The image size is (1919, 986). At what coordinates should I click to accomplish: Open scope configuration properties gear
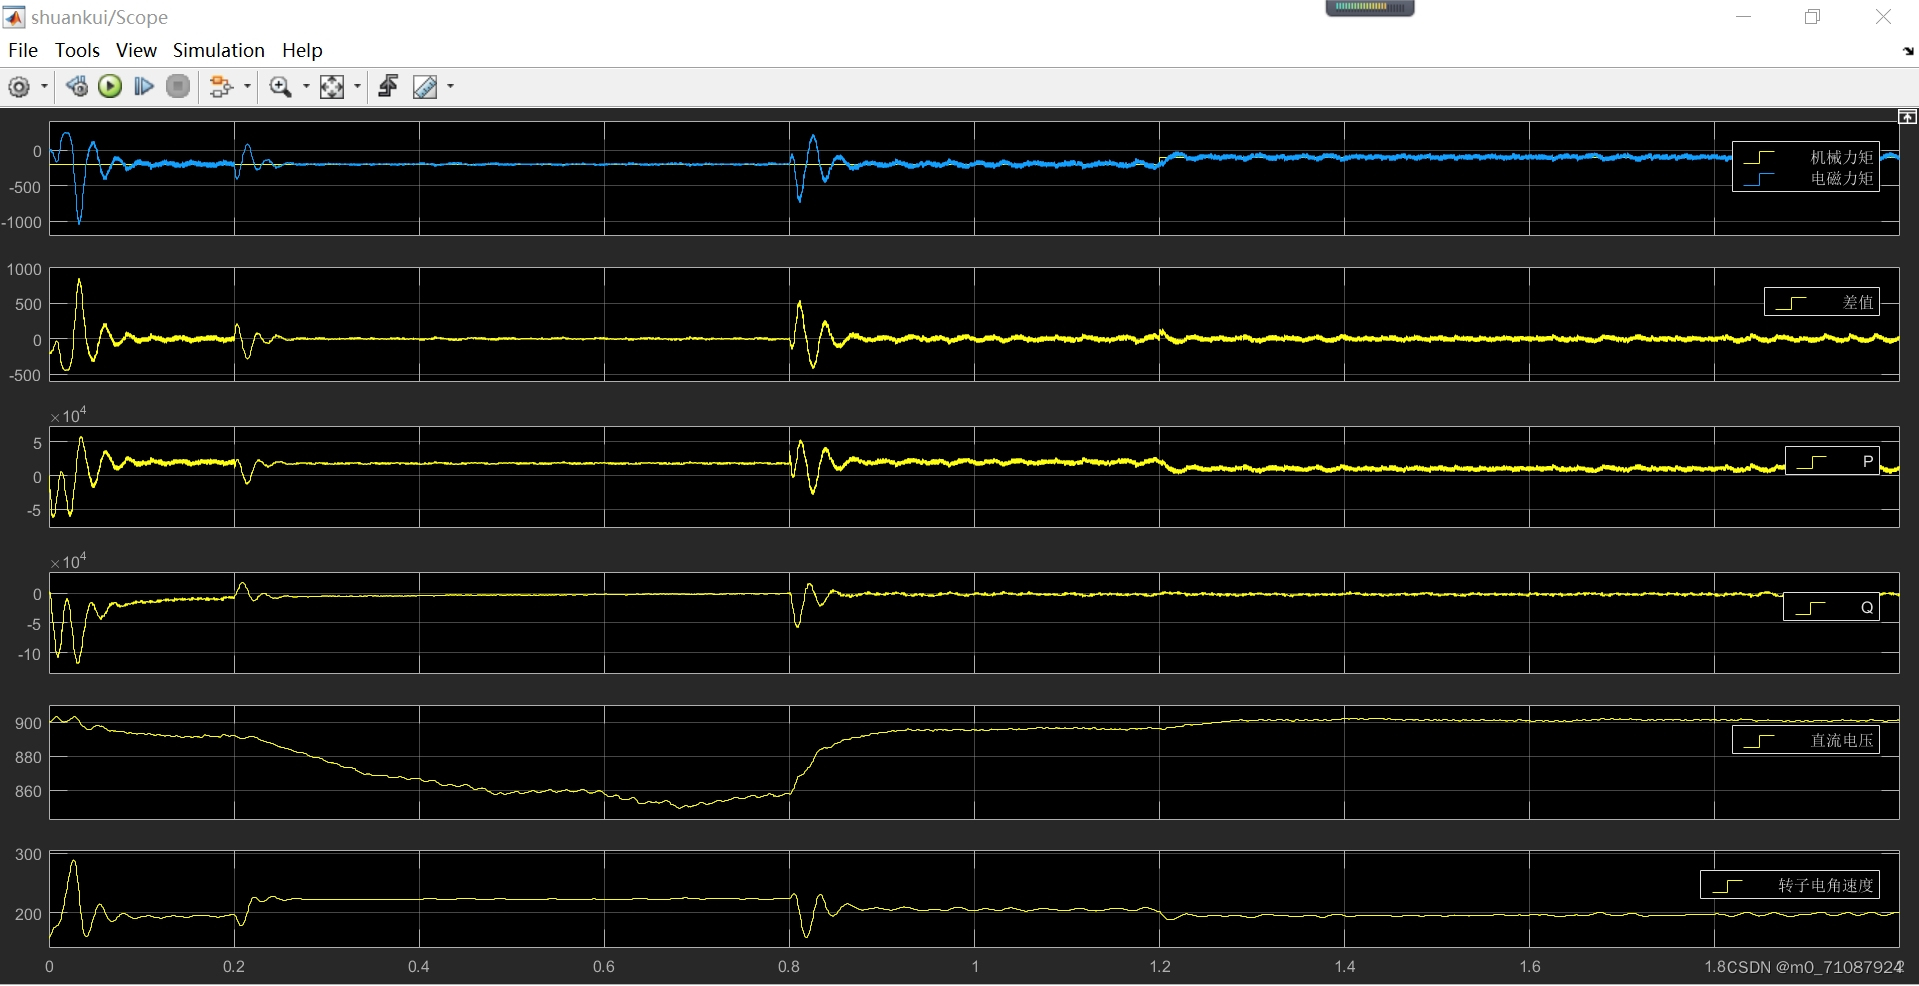click(19, 87)
